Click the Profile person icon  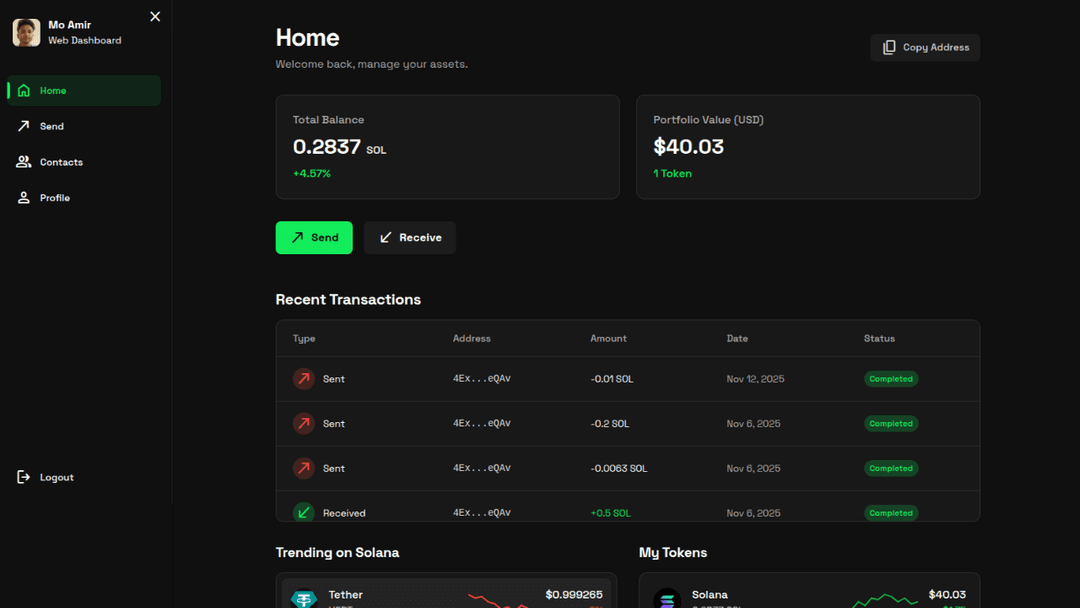[23, 197]
